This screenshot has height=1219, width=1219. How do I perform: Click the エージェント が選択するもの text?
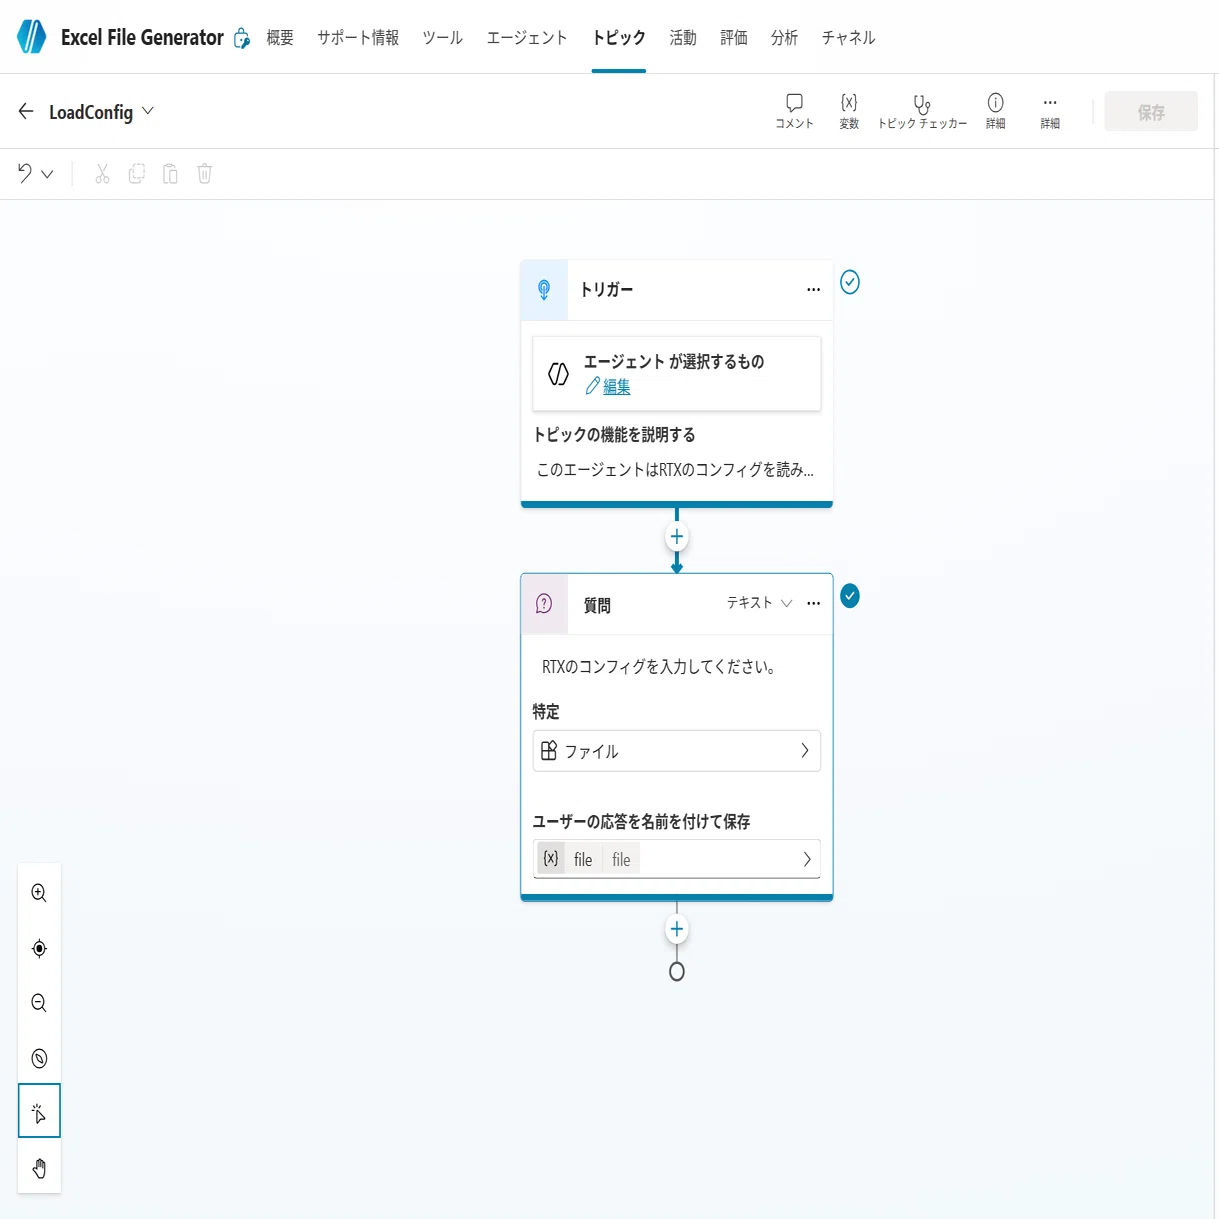[x=674, y=362]
